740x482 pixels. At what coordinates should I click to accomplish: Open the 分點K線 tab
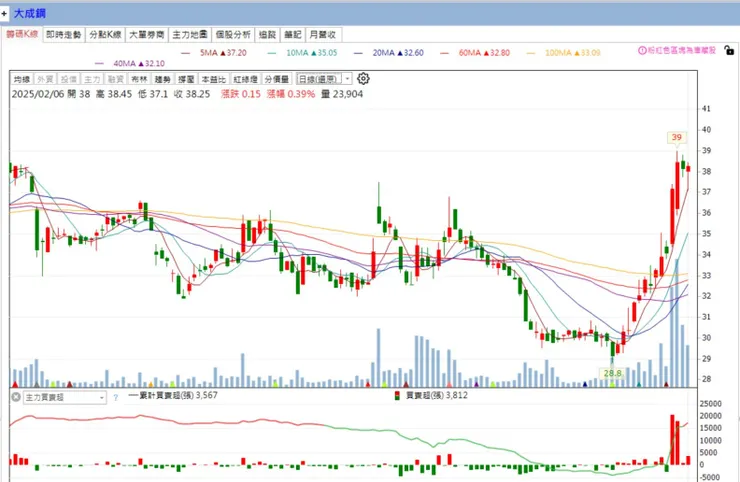coord(105,34)
